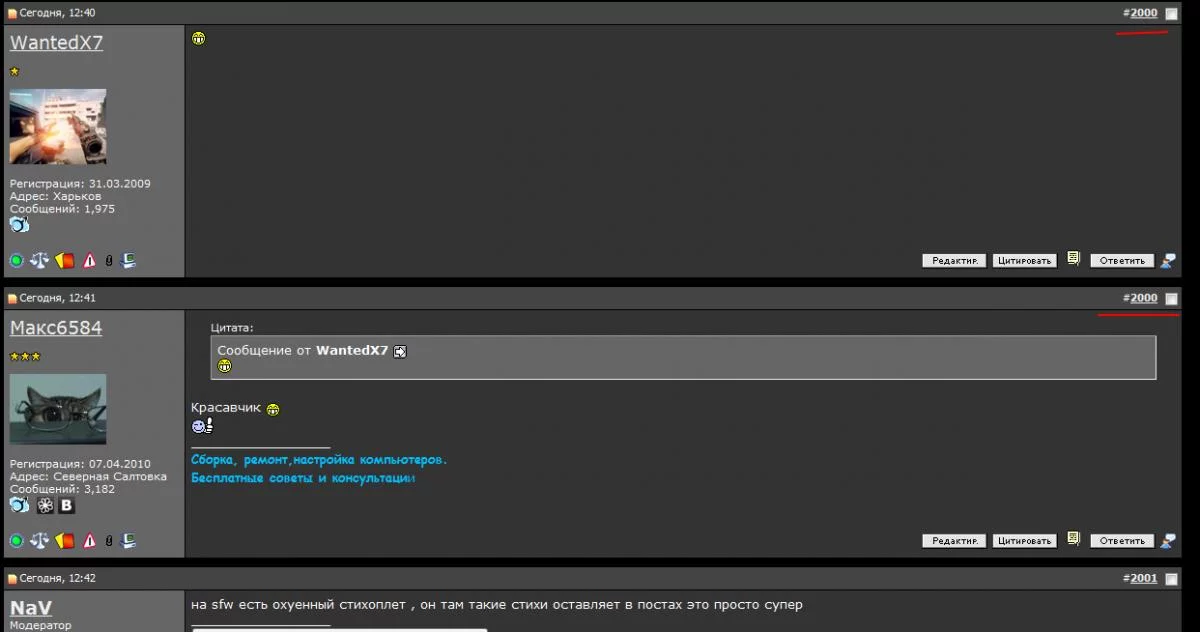The image size is (1200, 632).
Task: Report WantedX7's post via warning triangle icon
Action: tap(88, 260)
